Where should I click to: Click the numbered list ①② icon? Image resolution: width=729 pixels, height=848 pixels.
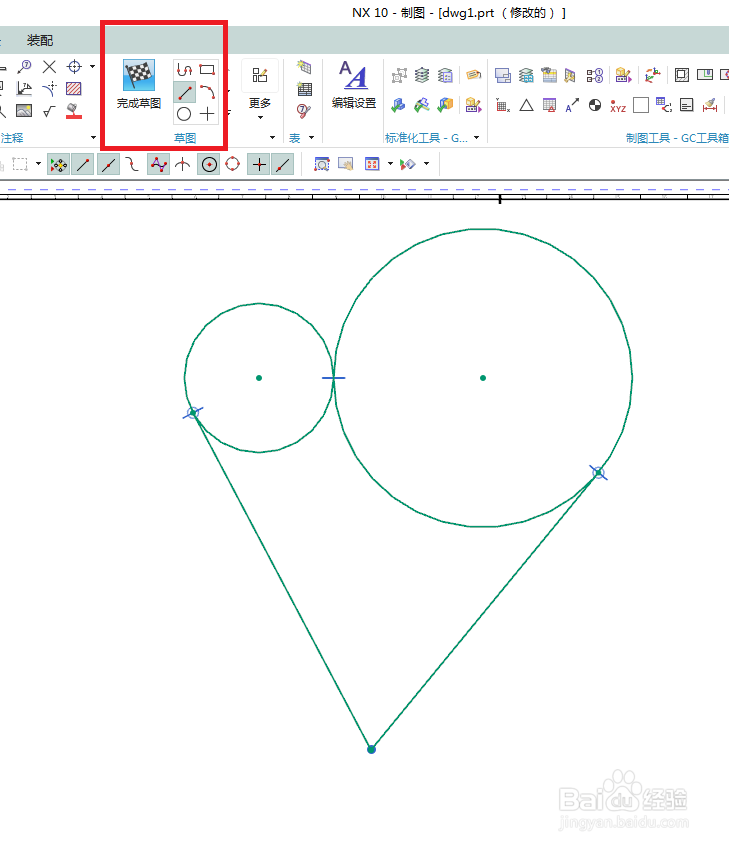[x=595, y=75]
